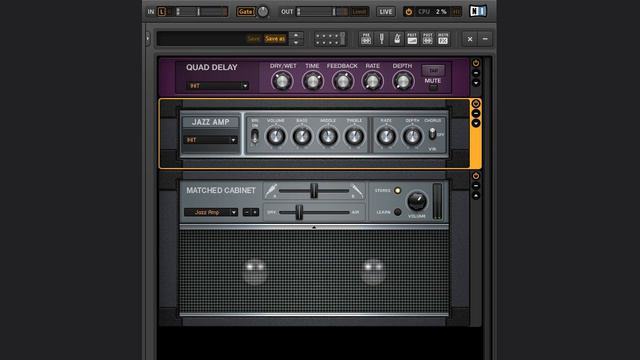Open the Jazz Amp INIT preset dropdown
This screenshot has height=360, width=640.
210,140
